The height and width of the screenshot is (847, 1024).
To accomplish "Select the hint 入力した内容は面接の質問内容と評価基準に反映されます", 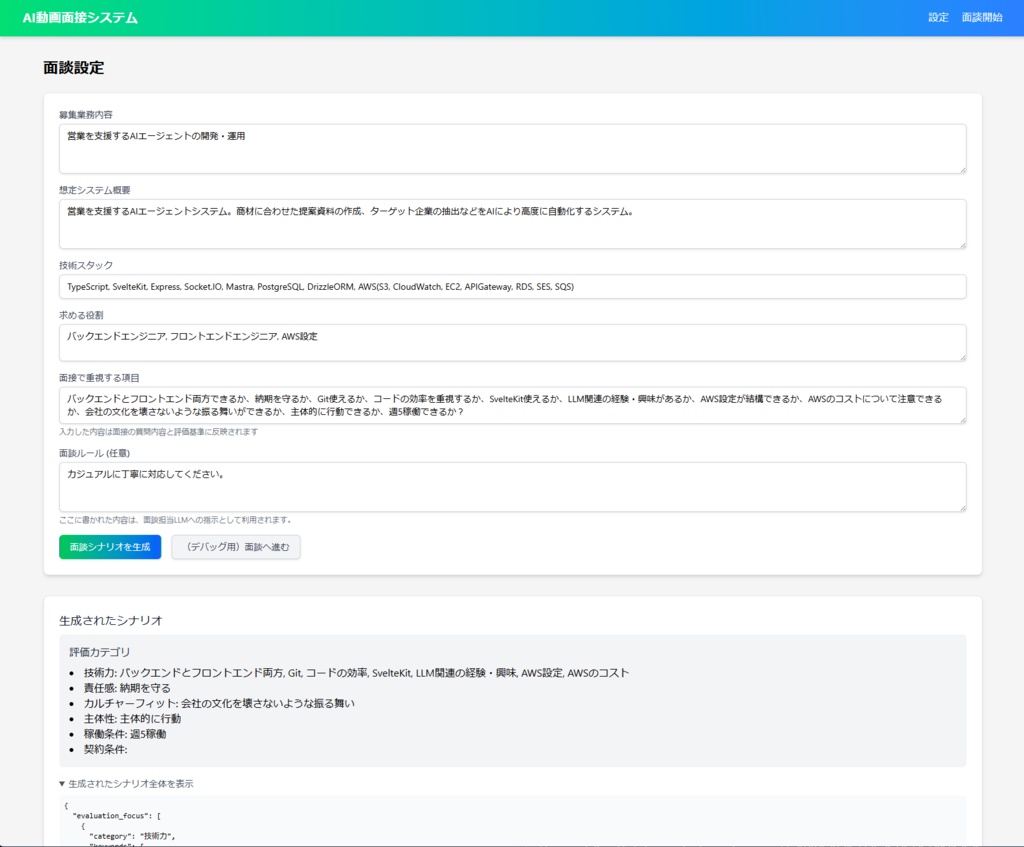I will [x=159, y=432].
